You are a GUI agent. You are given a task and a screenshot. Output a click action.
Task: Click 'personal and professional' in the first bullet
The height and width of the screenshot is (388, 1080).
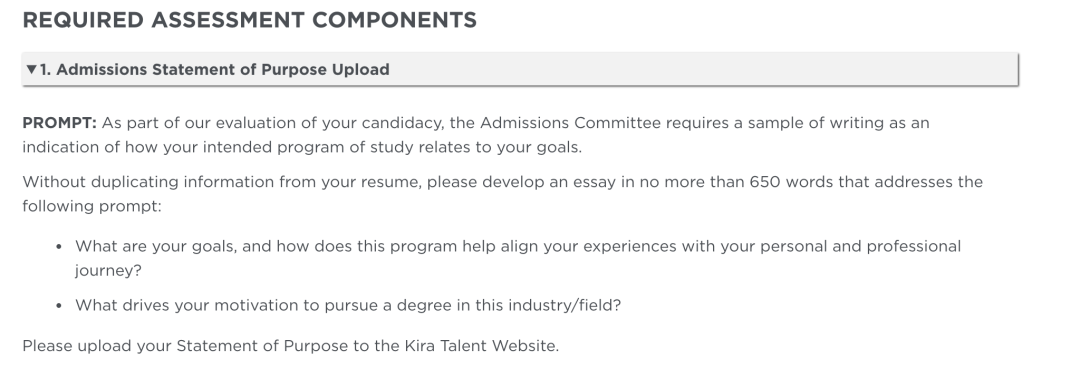pos(840,247)
